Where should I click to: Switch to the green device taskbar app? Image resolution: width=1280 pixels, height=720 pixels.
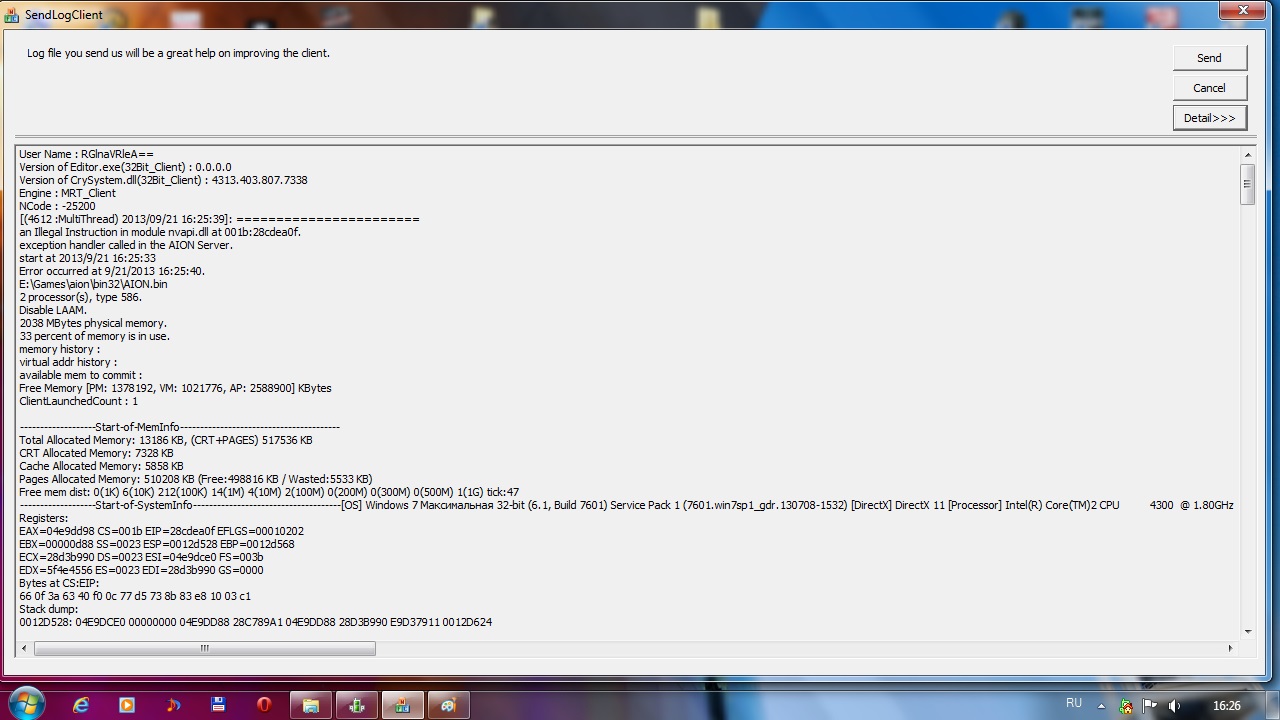click(357, 705)
